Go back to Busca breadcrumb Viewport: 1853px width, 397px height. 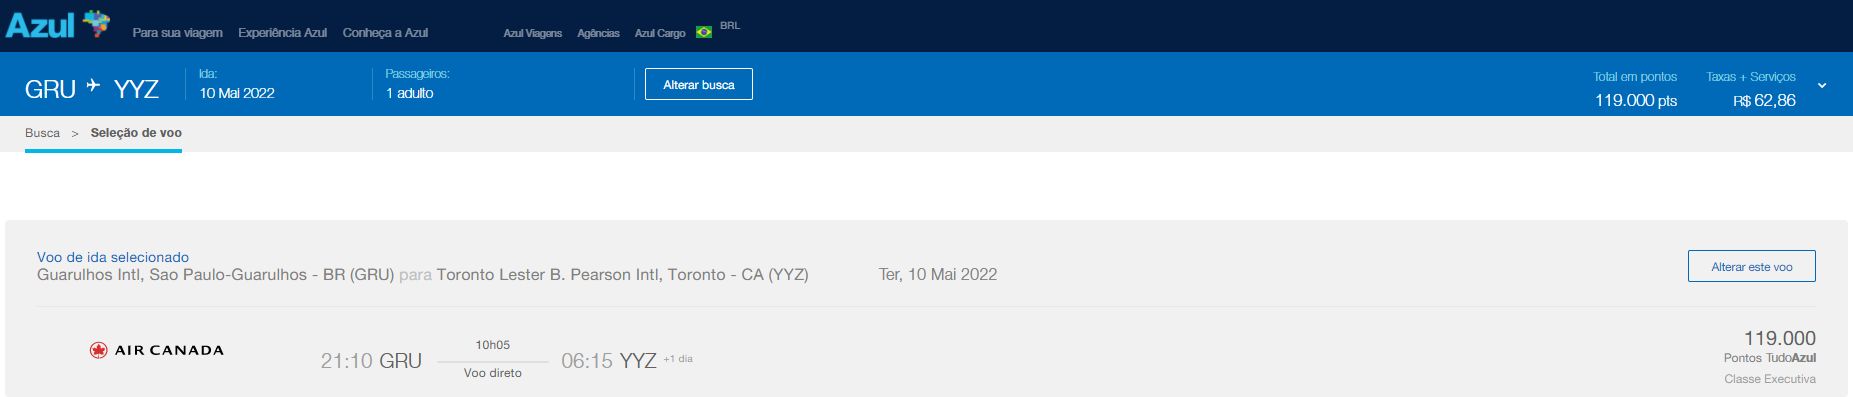tap(43, 133)
